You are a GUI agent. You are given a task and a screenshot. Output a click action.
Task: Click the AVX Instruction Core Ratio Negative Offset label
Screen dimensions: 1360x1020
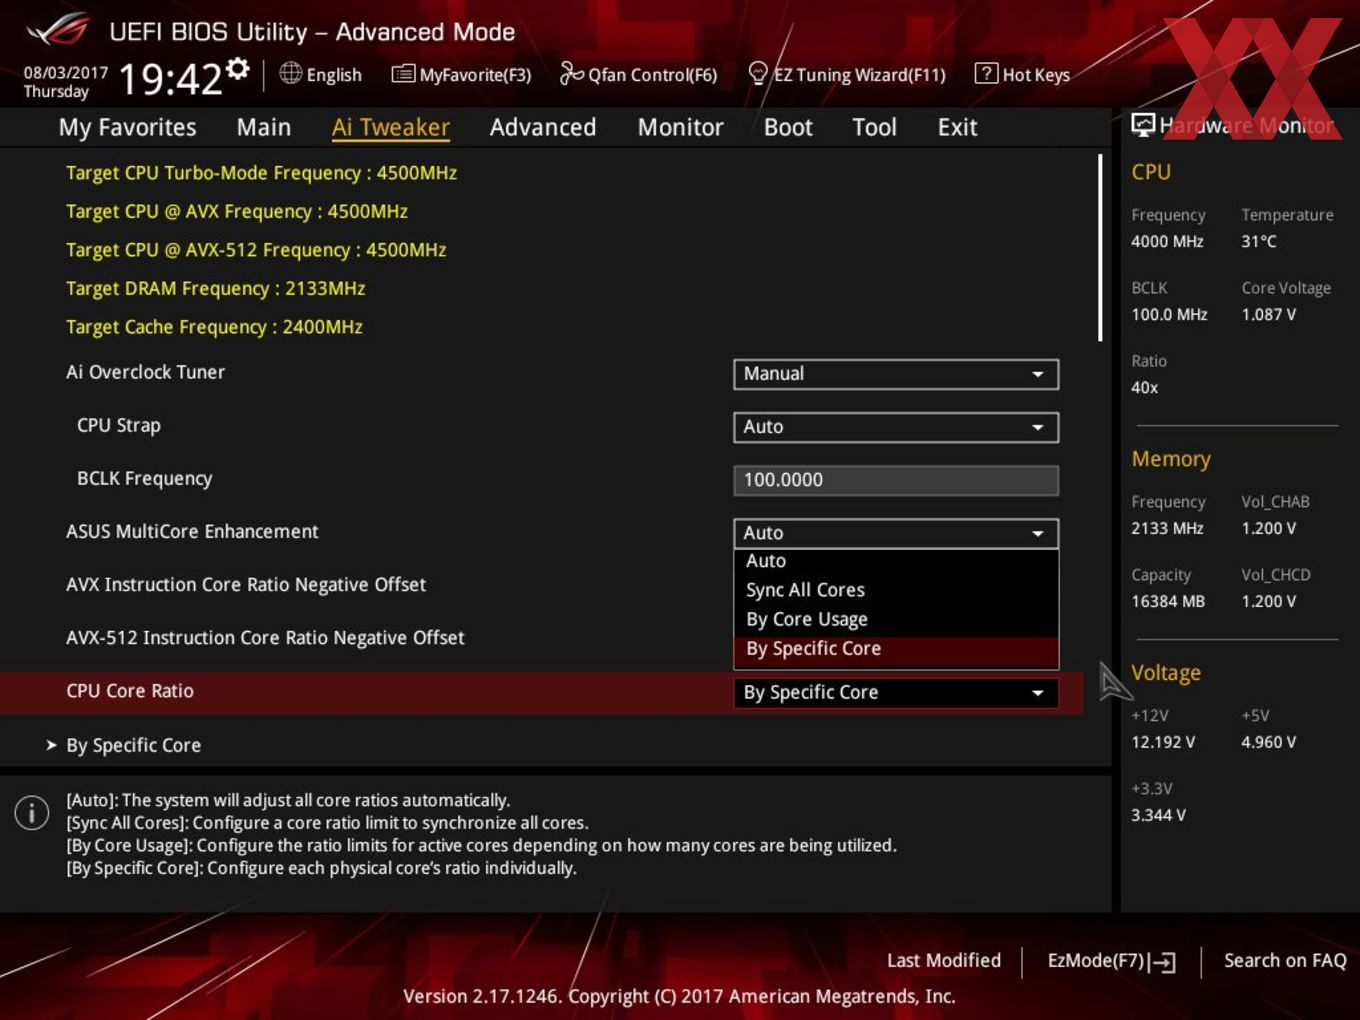click(x=246, y=585)
